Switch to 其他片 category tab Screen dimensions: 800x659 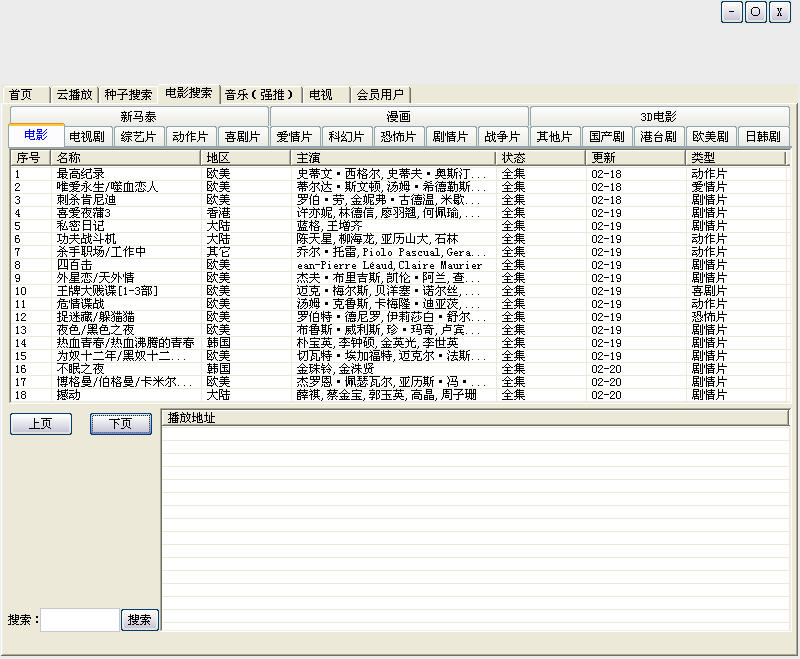point(555,137)
